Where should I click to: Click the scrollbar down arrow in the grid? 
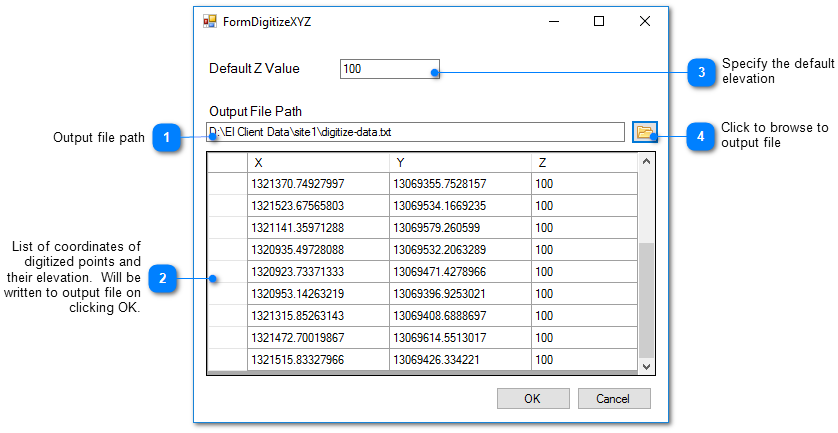(645, 366)
